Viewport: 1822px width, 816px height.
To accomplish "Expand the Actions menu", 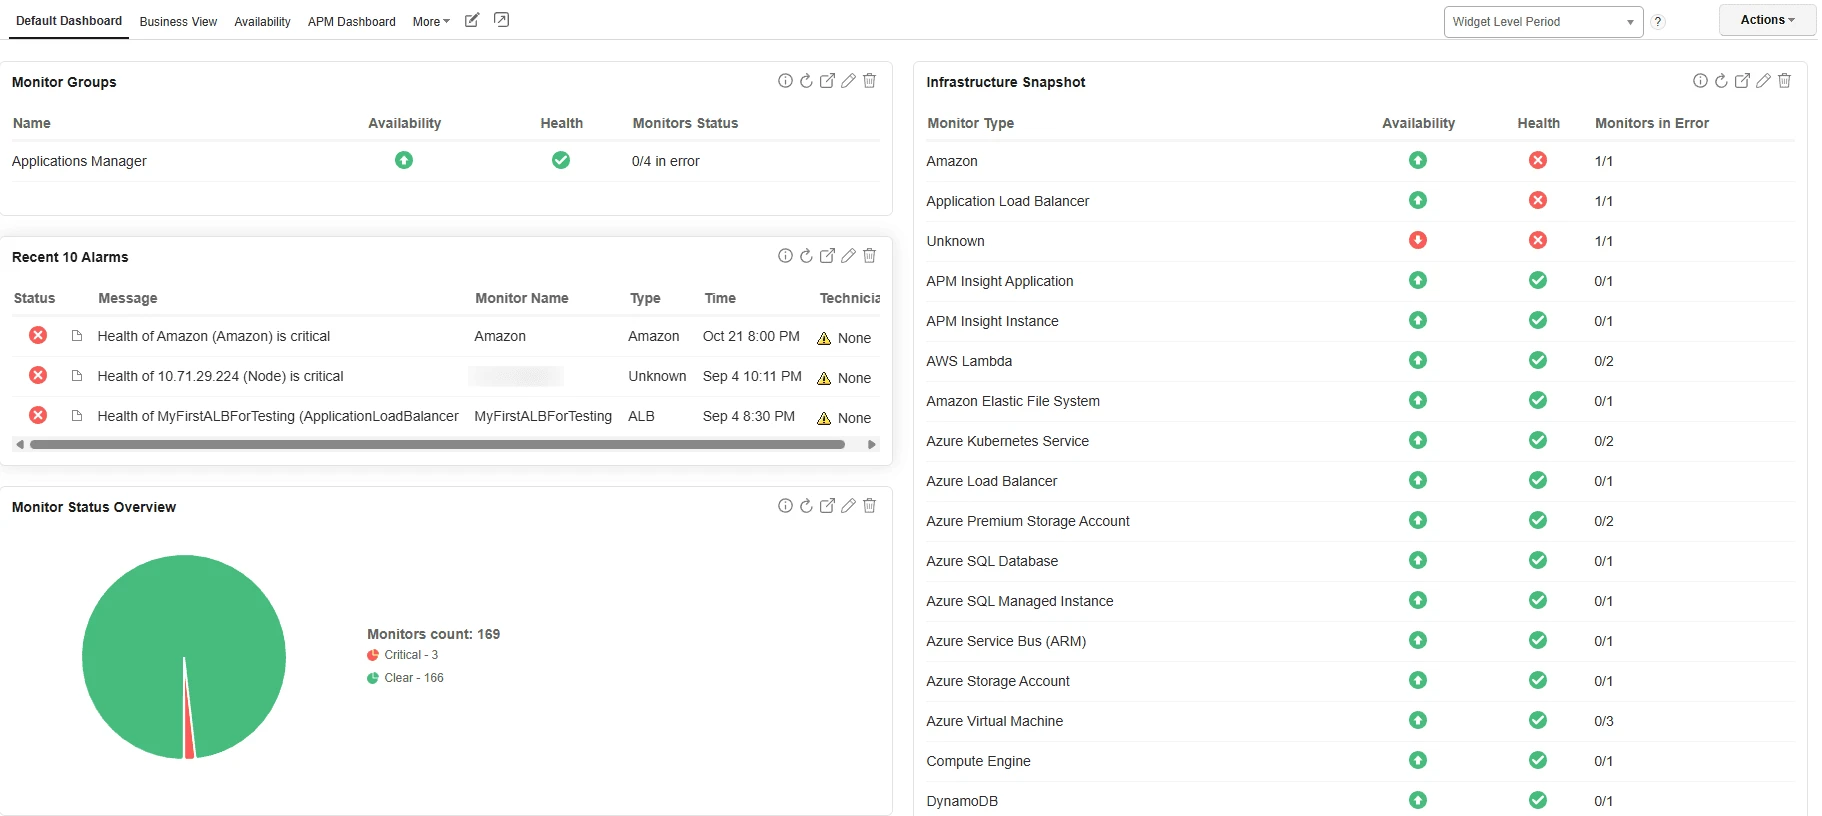I will coord(1767,20).
